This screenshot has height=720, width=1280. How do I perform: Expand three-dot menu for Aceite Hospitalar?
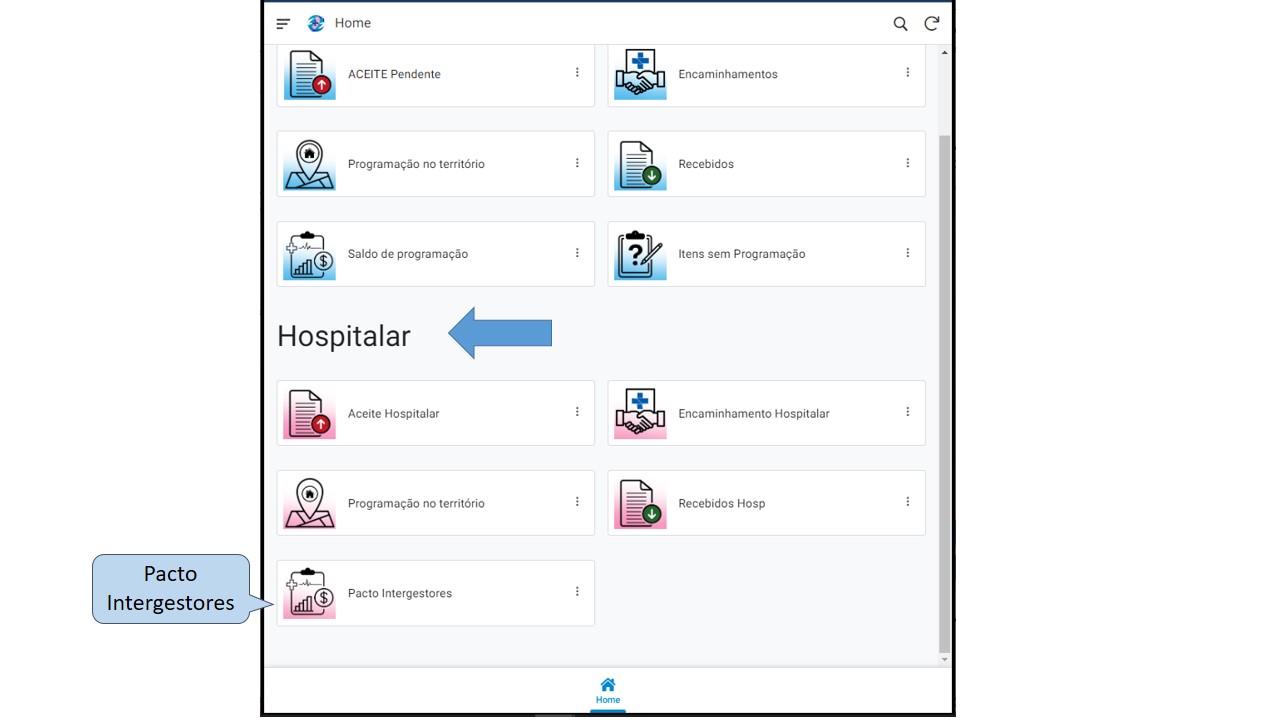pos(577,412)
